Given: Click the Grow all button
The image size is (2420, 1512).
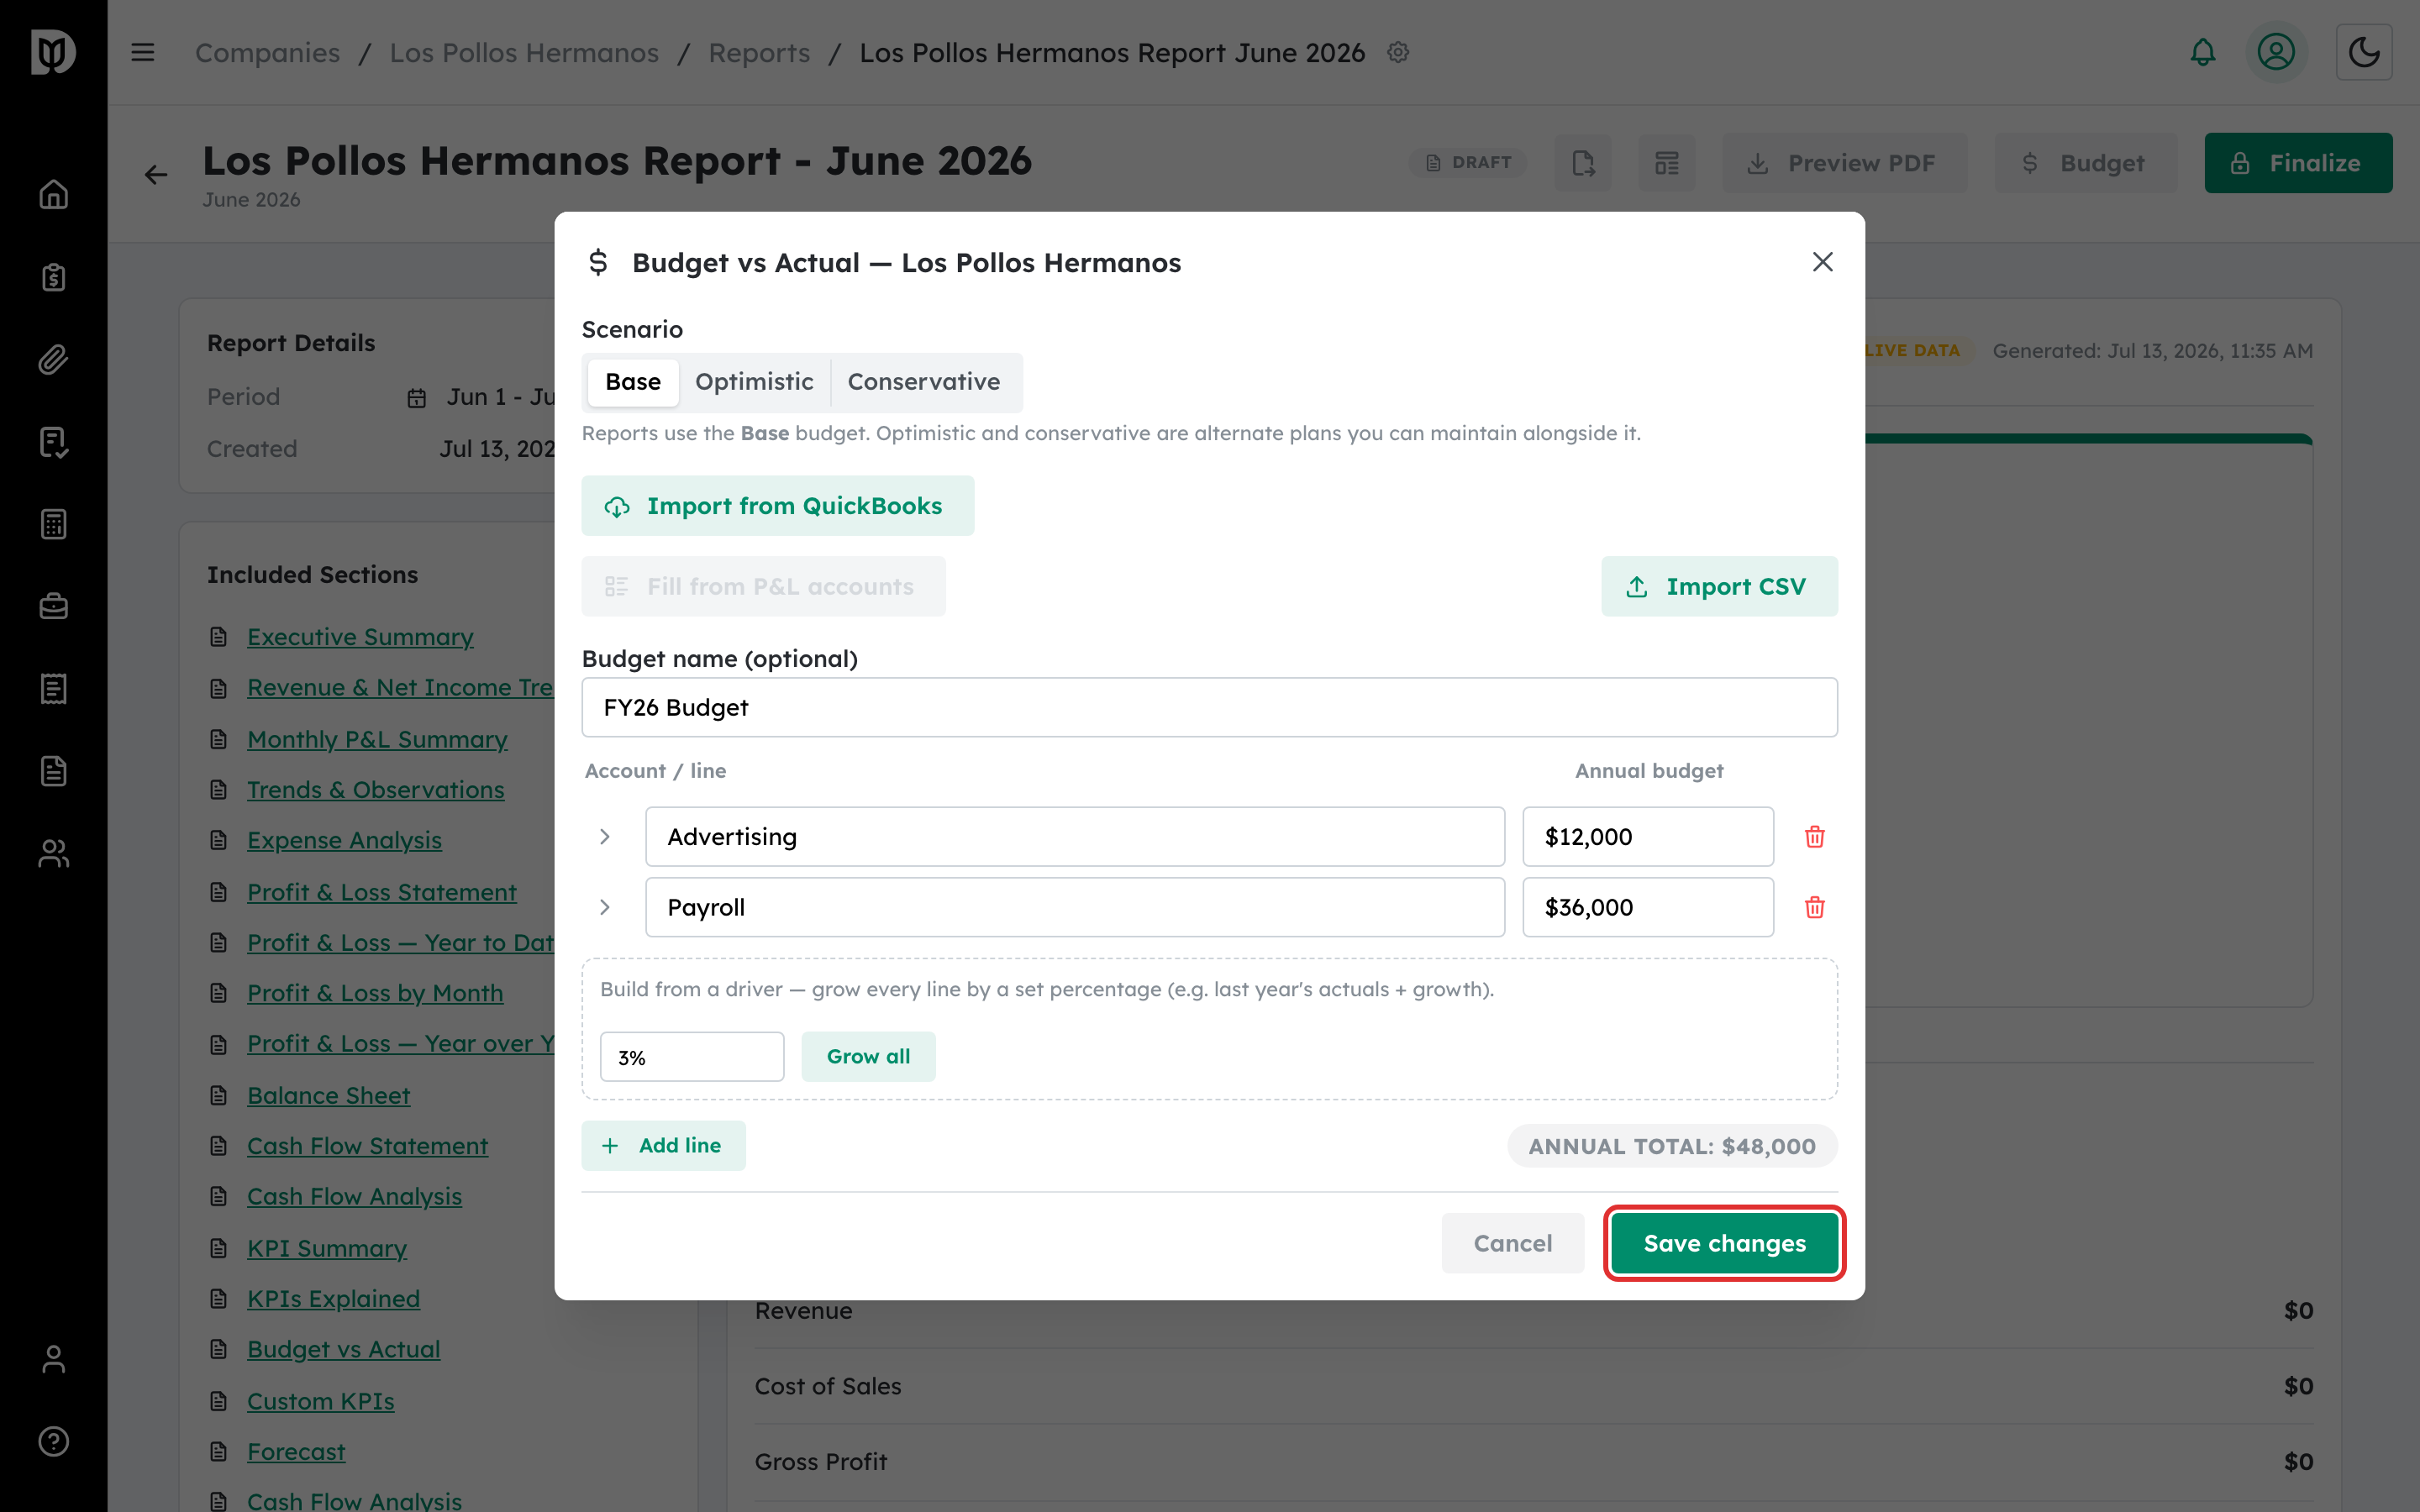Looking at the screenshot, I should pyautogui.click(x=868, y=1057).
